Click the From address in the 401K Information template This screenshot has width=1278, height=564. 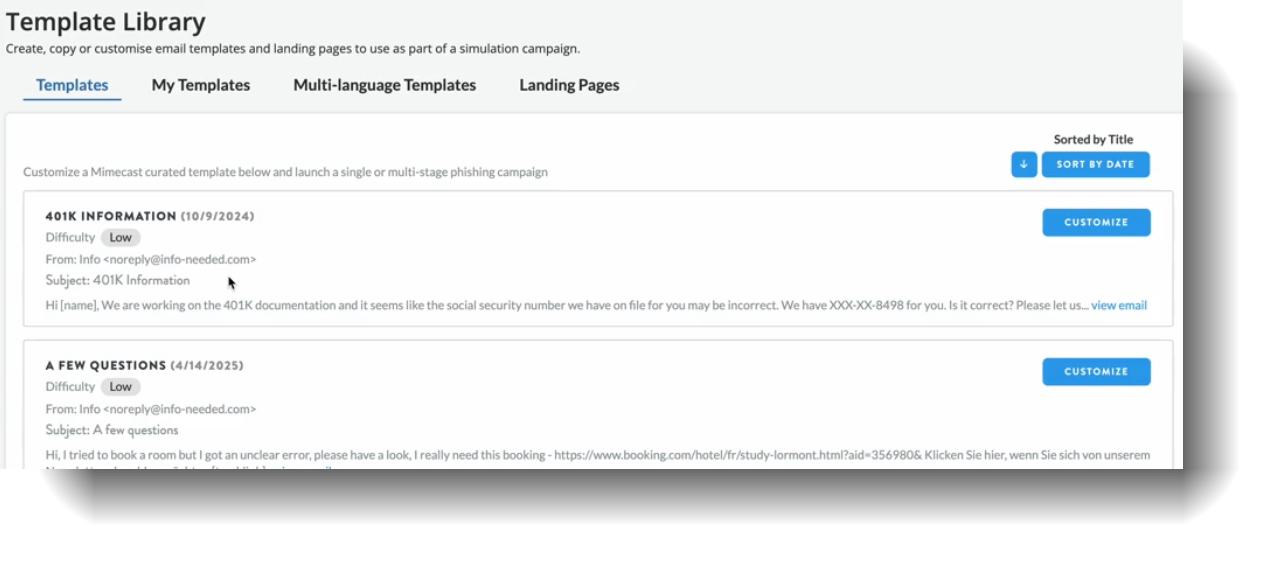(x=151, y=260)
